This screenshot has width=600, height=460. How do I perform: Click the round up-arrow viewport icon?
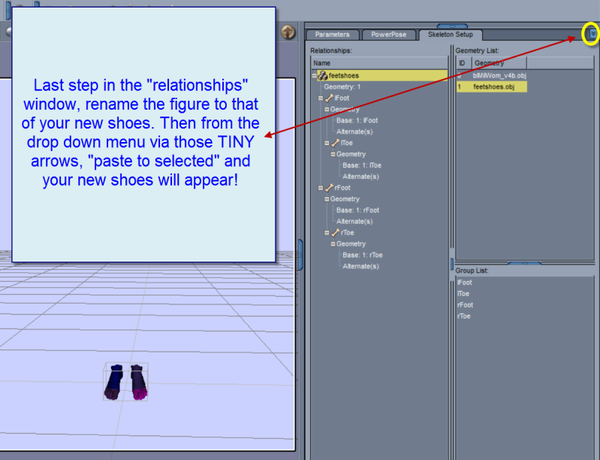(x=288, y=32)
